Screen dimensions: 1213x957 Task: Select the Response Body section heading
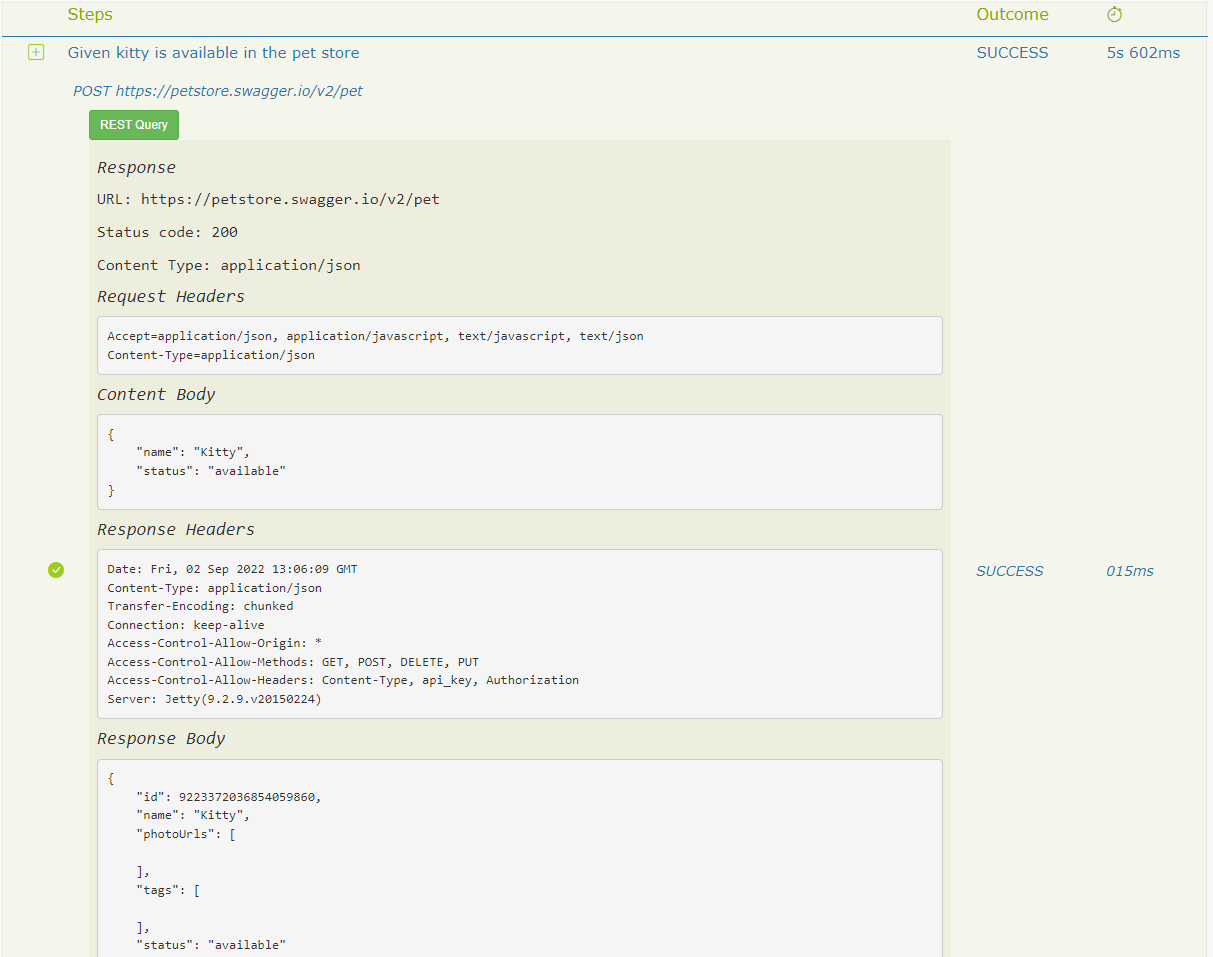click(161, 738)
